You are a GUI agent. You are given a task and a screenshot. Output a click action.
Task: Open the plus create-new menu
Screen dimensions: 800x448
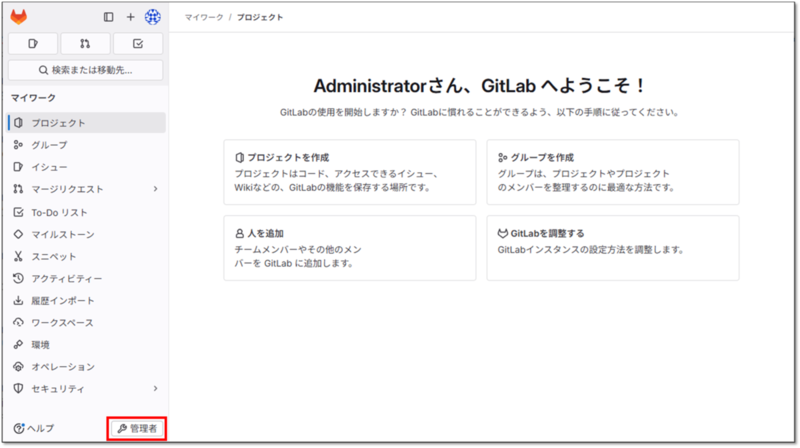coord(131,17)
